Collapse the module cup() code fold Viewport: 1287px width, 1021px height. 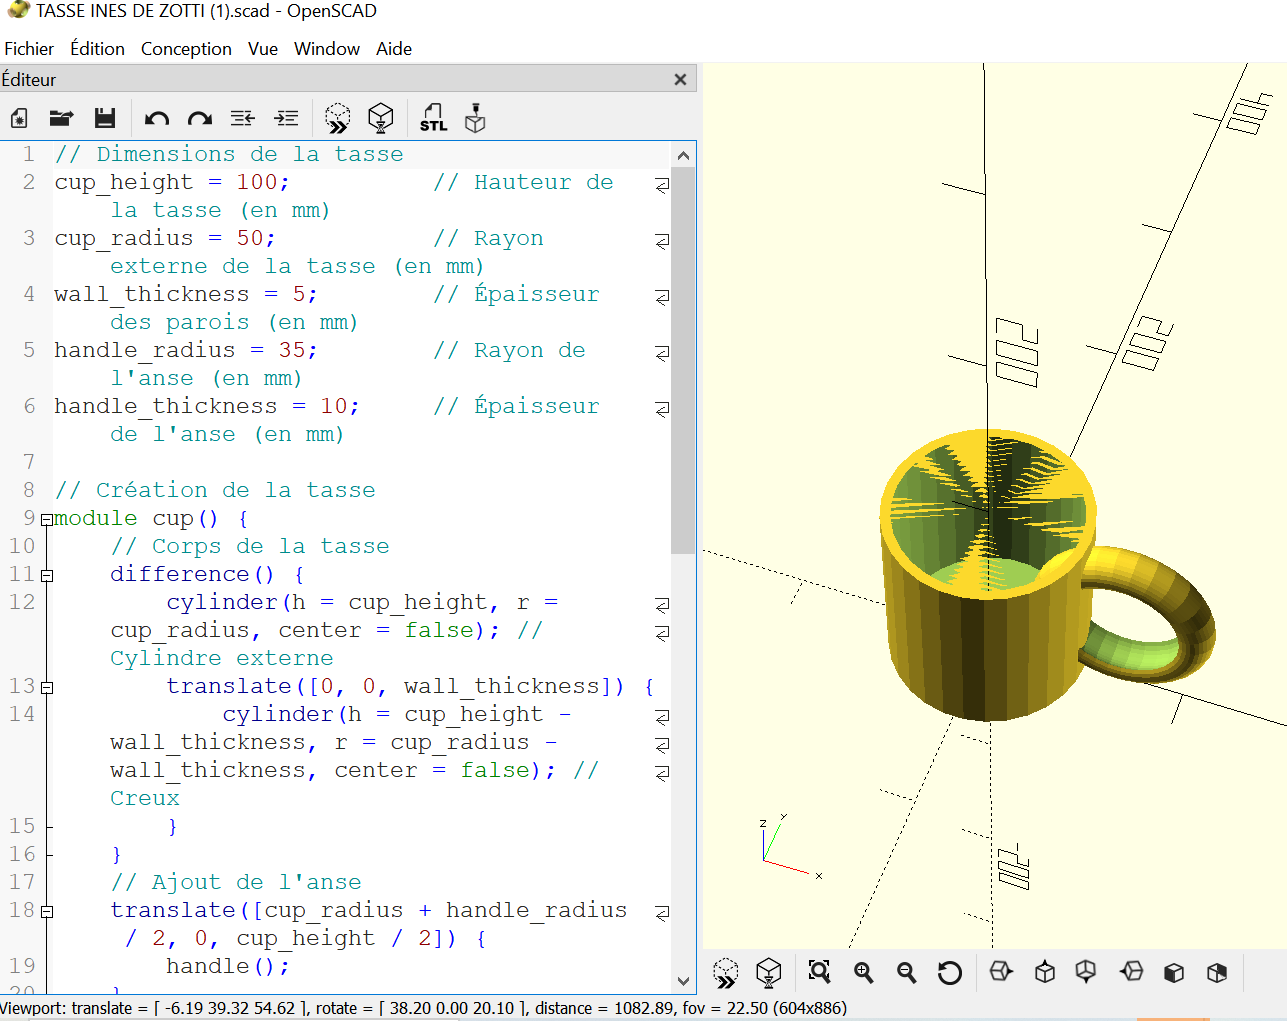[x=46, y=519]
